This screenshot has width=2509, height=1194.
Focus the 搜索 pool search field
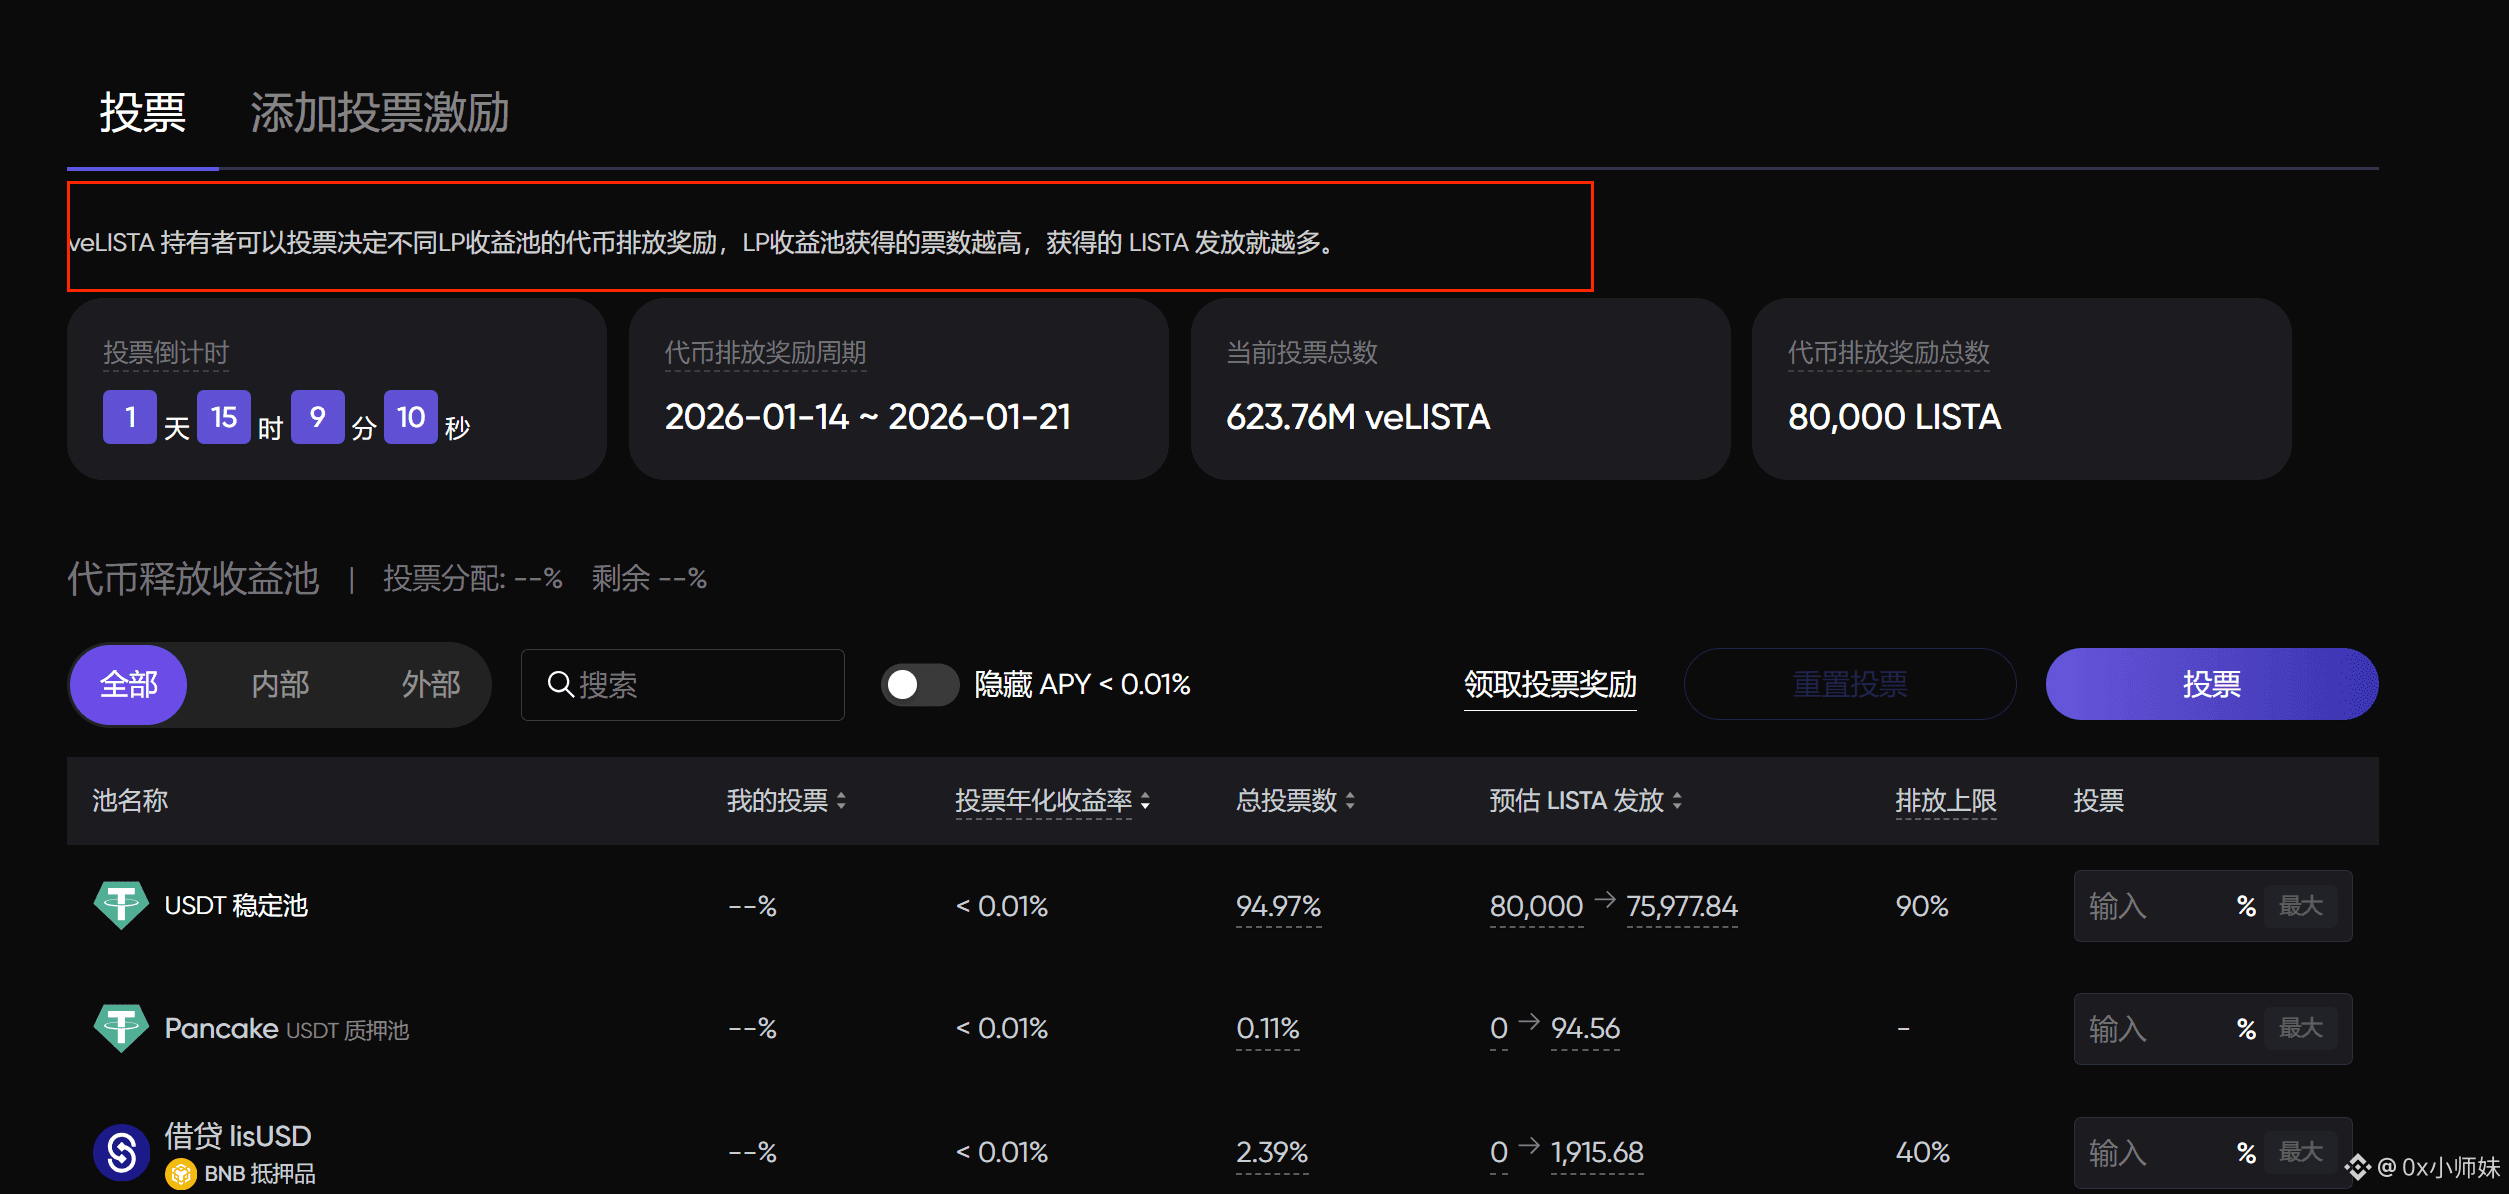(700, 685)
